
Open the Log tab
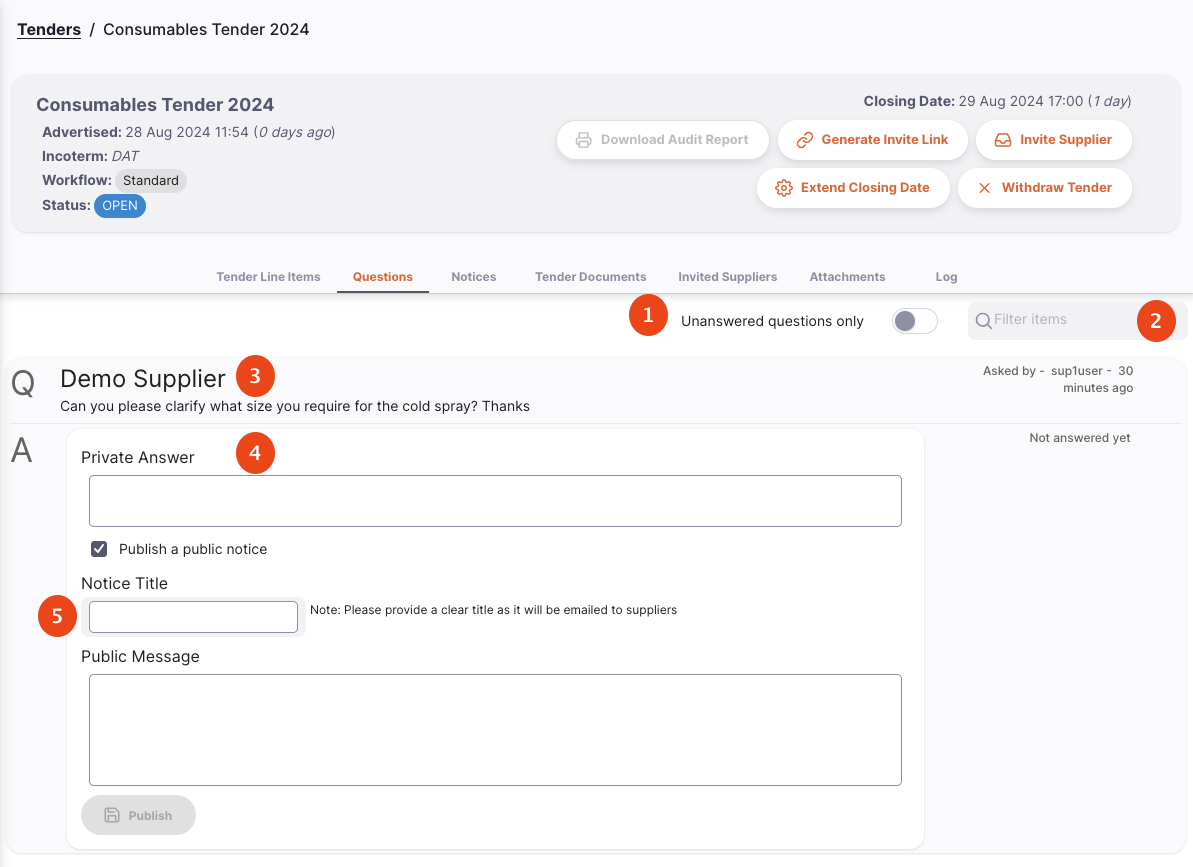[946, 277]
